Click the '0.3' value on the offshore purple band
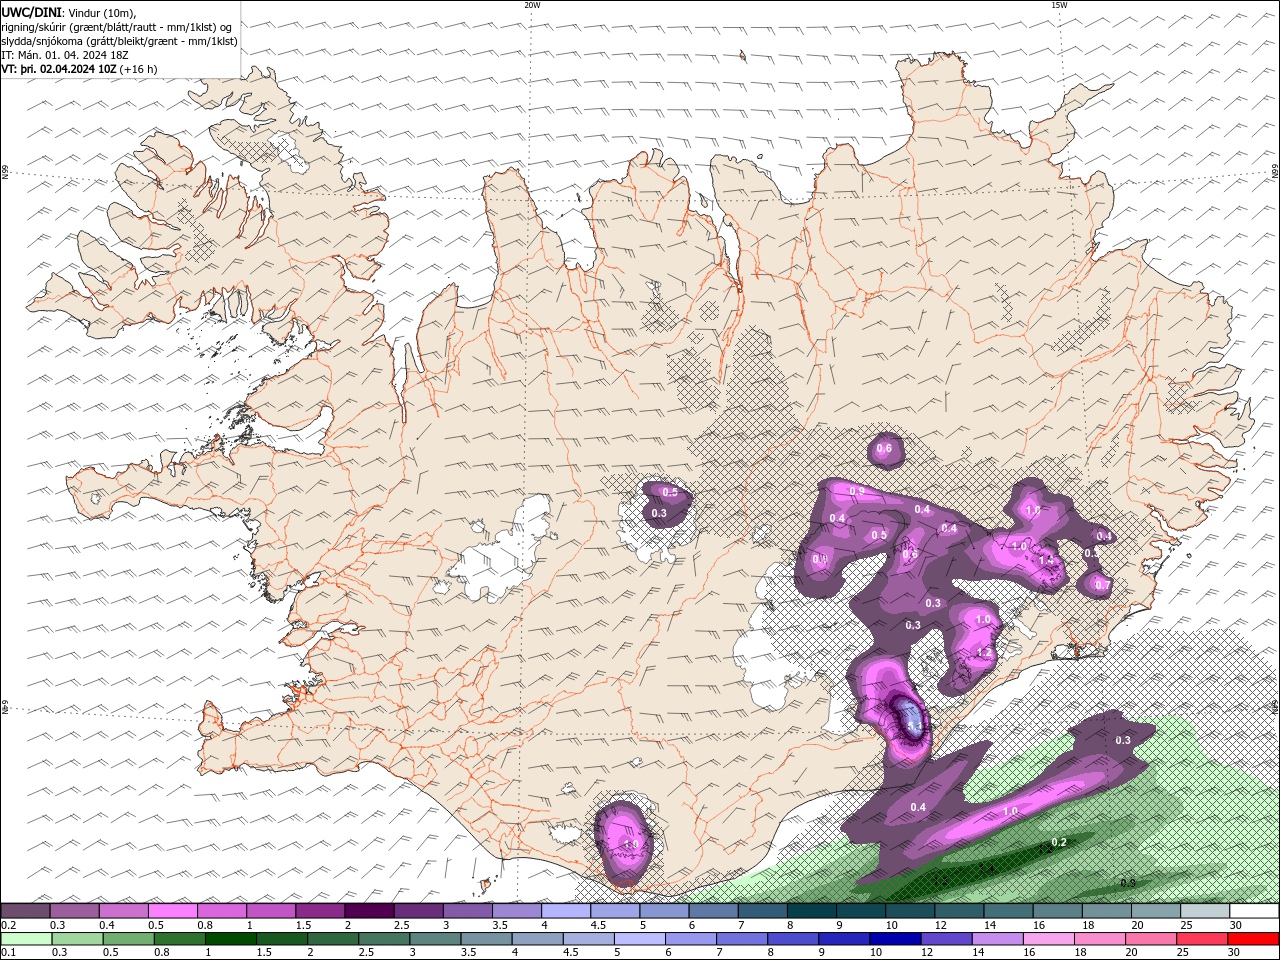1280x960 pixels. (x=1123, y=740)
